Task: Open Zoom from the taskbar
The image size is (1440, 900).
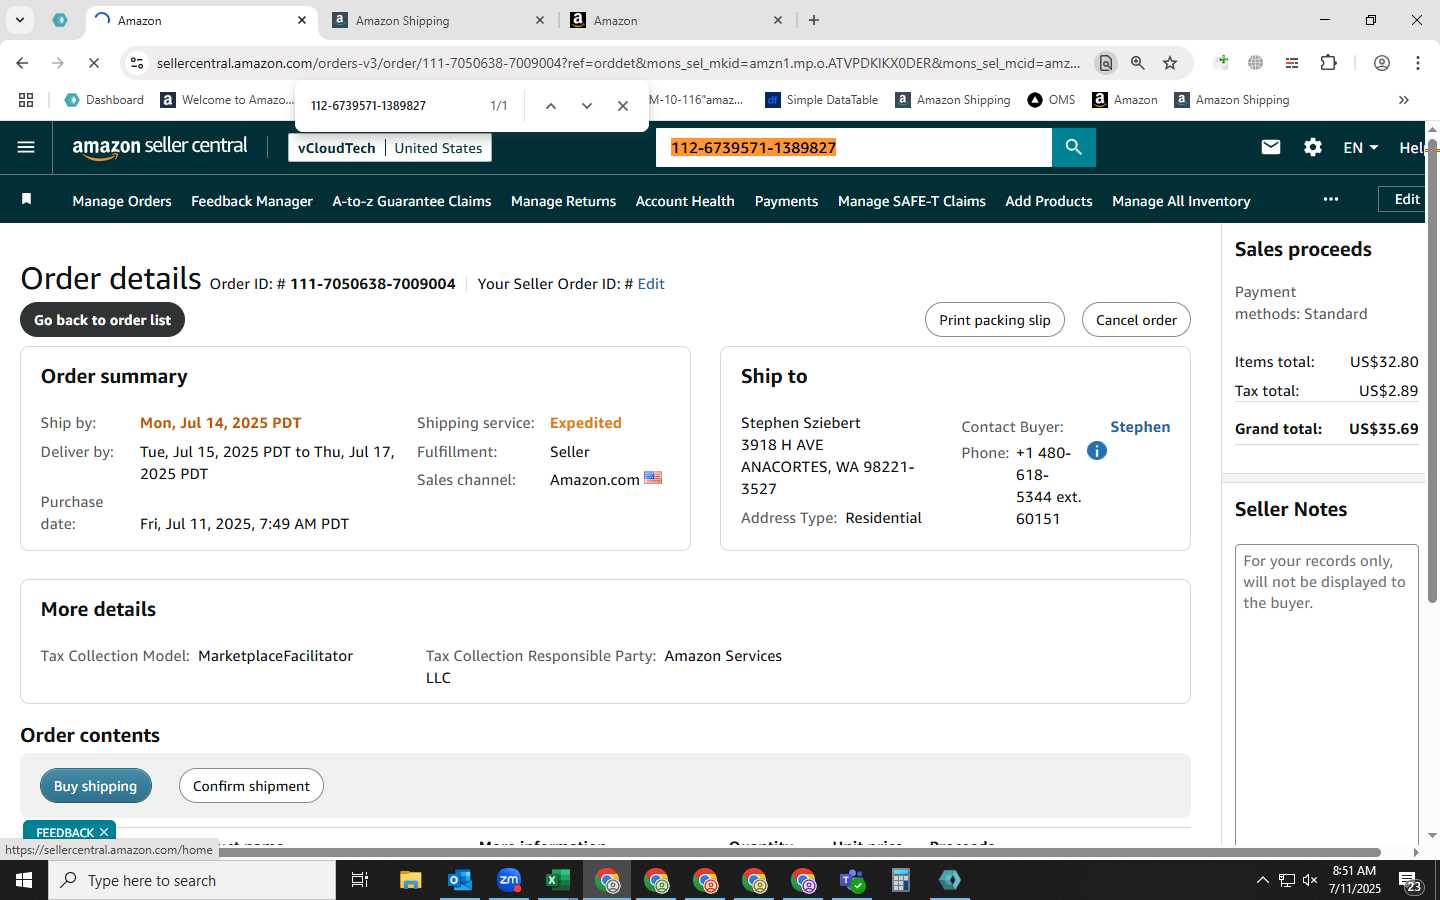Action: tap(509, 880)
